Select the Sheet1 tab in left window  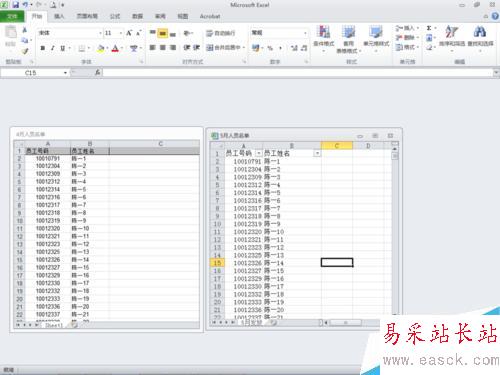54,325
